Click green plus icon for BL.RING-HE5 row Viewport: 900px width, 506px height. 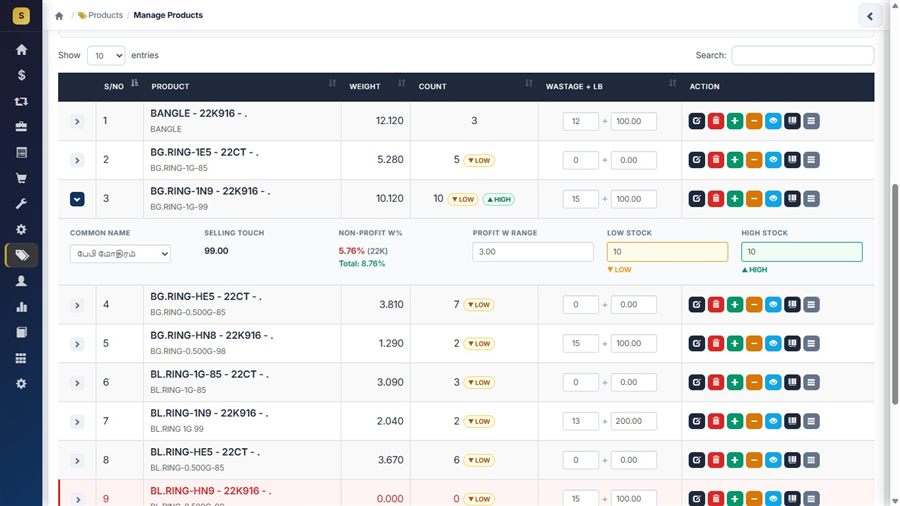pos(735,460)
